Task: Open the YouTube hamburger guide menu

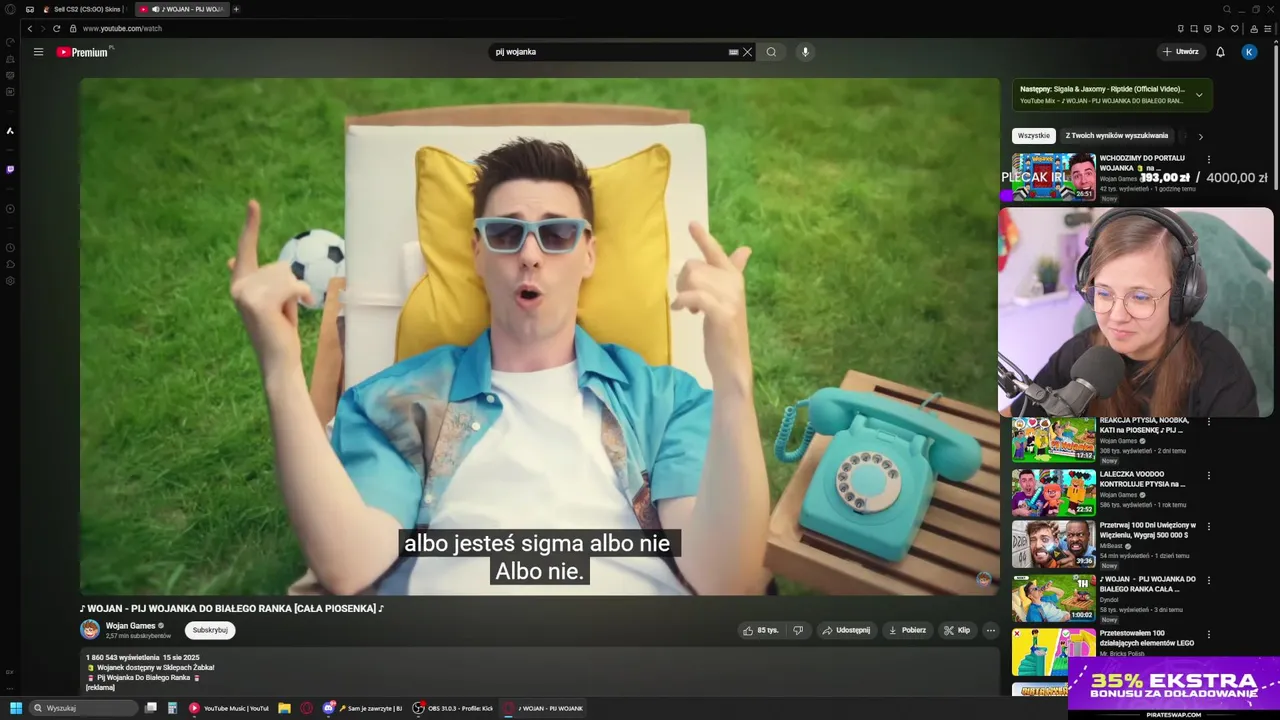Action: tap(38, 52)
